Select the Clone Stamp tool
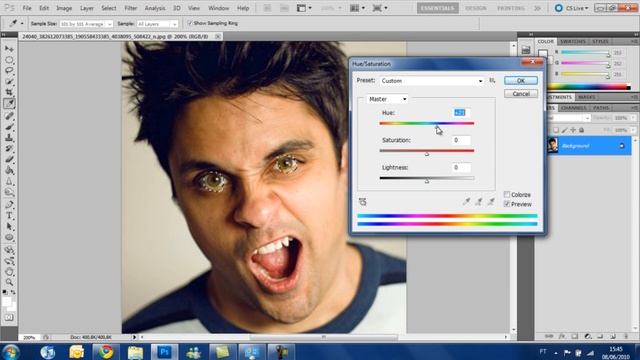 pos(9,138)
